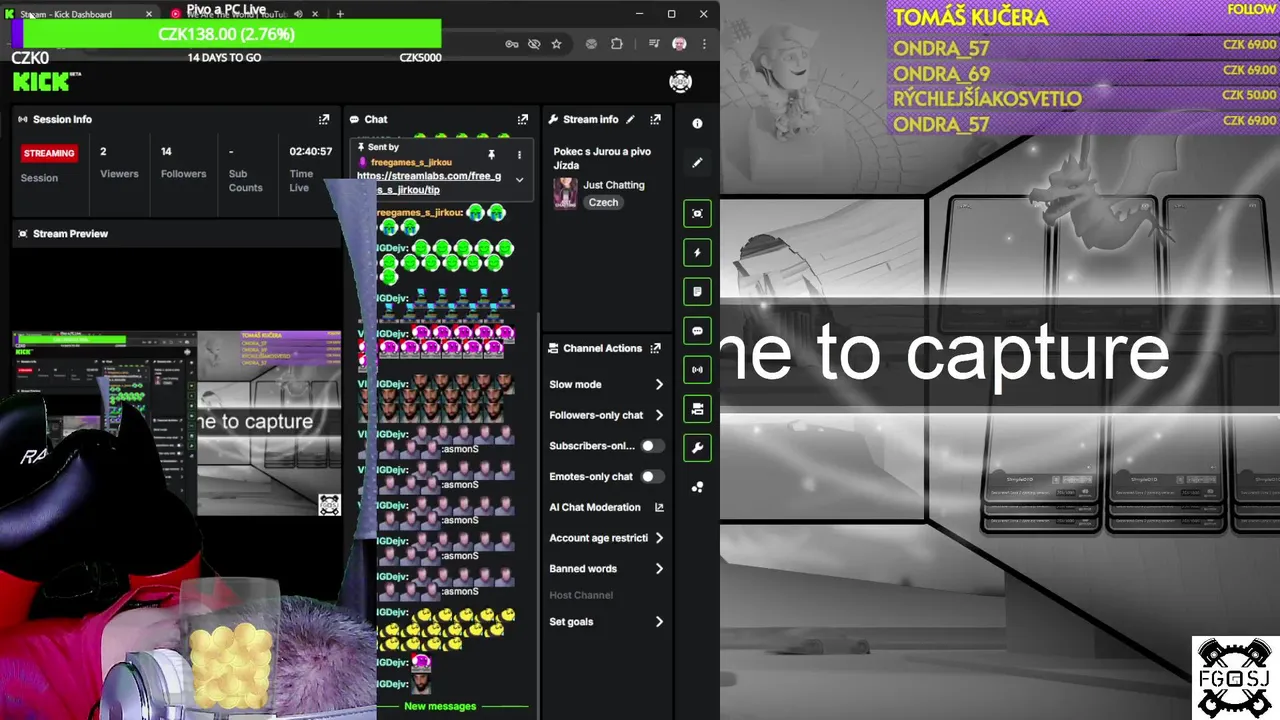Open the Kick profile avatar menu

tap(680, 82)
